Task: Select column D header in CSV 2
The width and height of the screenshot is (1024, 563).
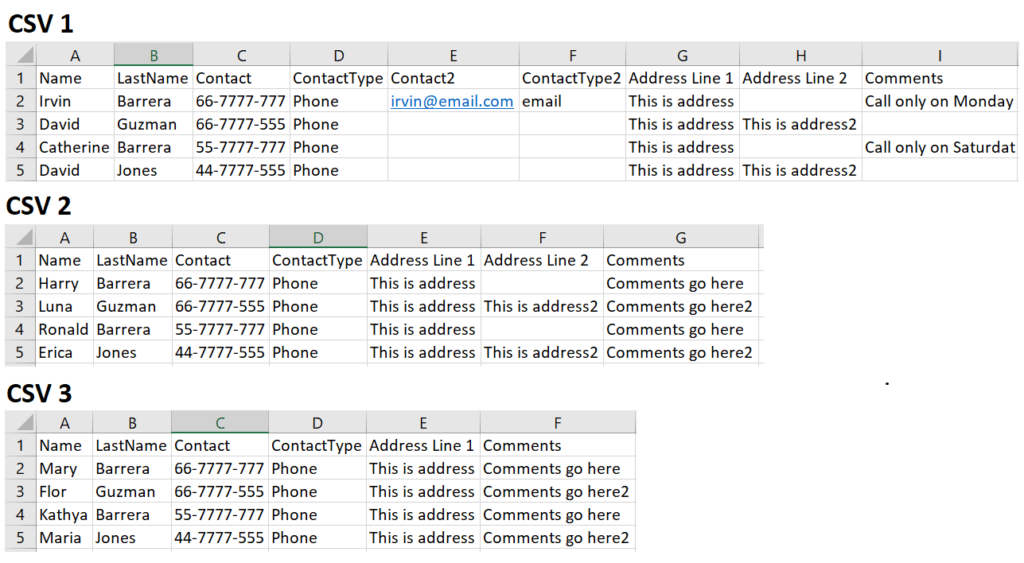Action: (x=318, y=238)
